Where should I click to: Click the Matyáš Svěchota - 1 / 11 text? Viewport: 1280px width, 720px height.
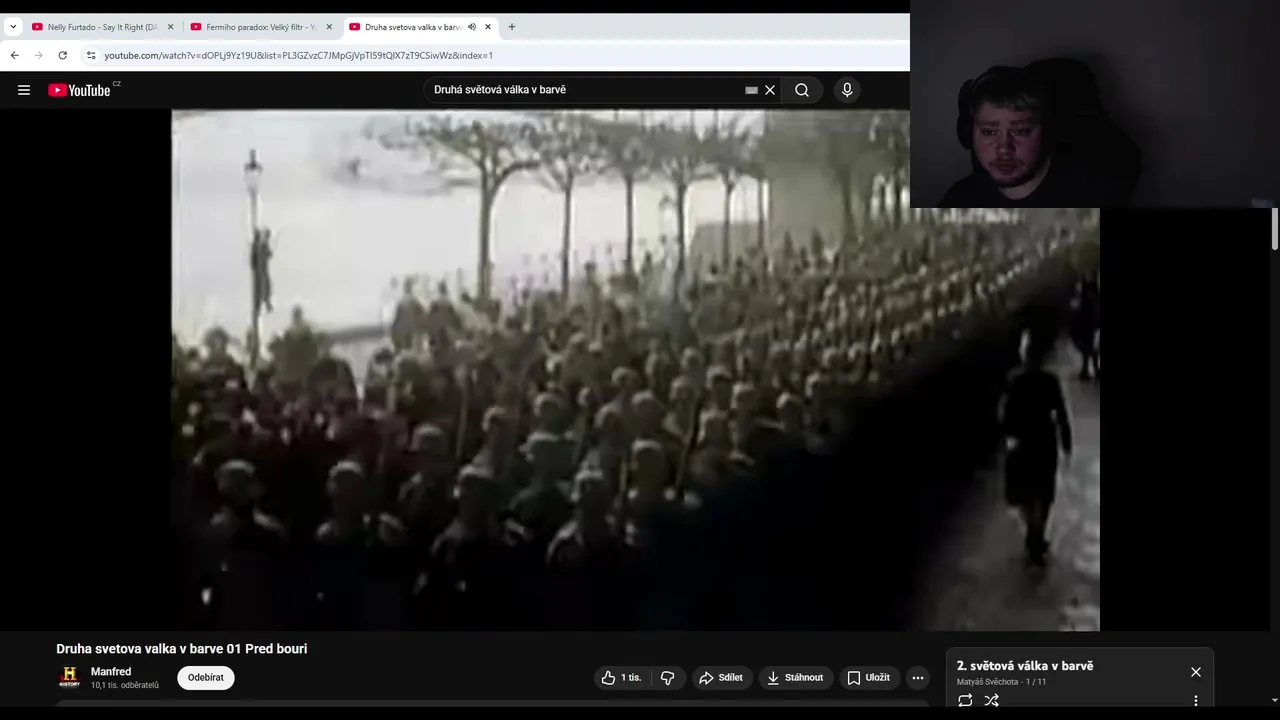click(1001, 682)
